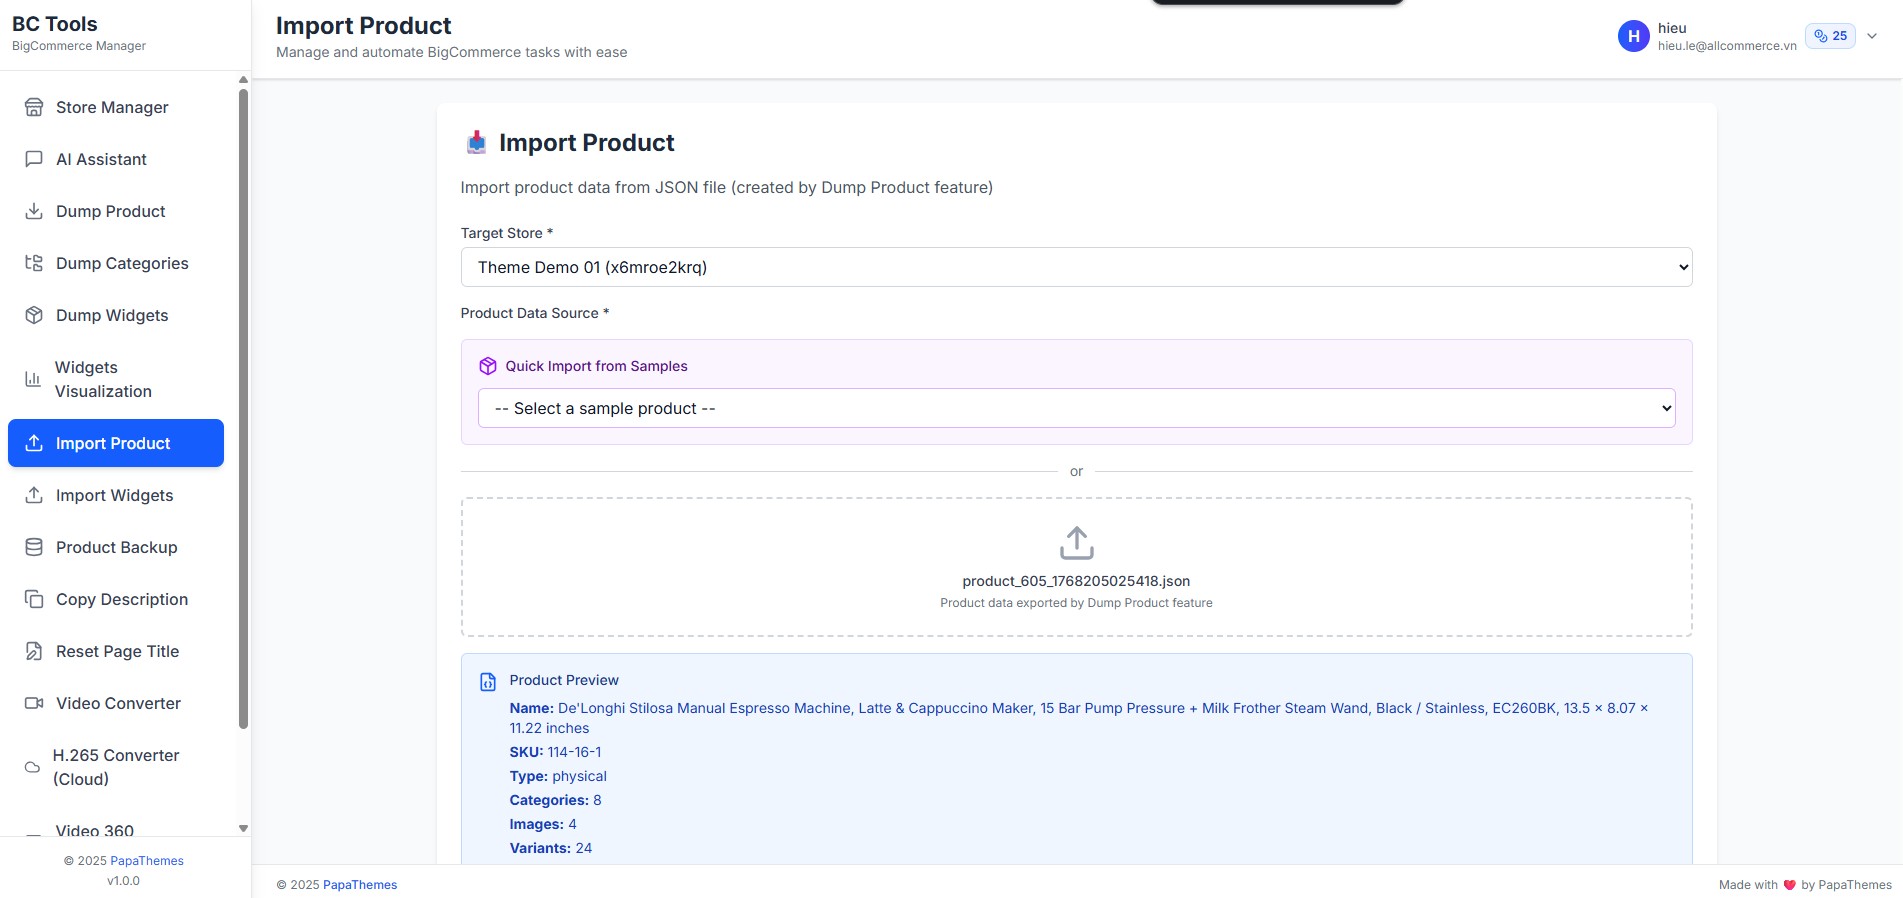Click the email hieu.le@allcommerce.vn
1903x898 pixels.
[x=1727, y=46]
